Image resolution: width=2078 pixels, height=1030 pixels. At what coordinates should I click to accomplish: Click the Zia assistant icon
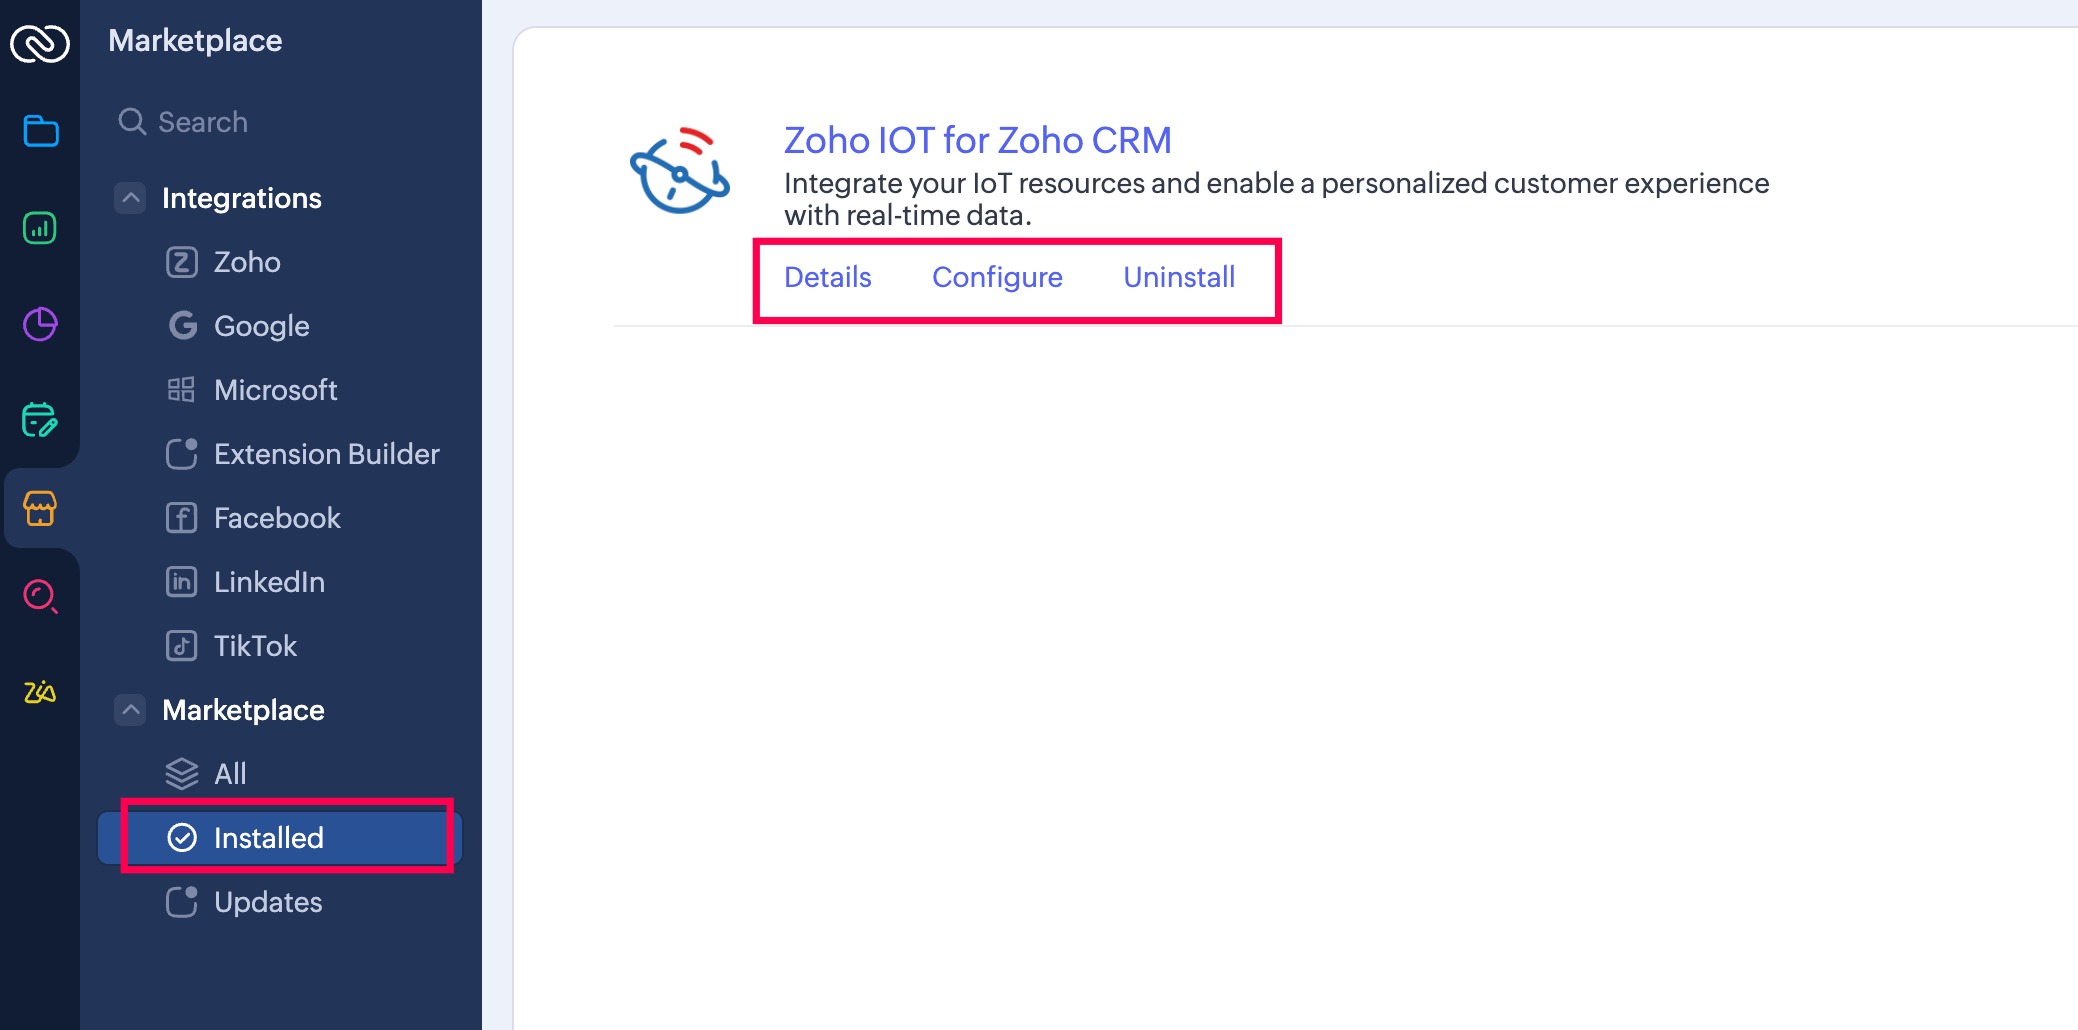coord(40,692)
